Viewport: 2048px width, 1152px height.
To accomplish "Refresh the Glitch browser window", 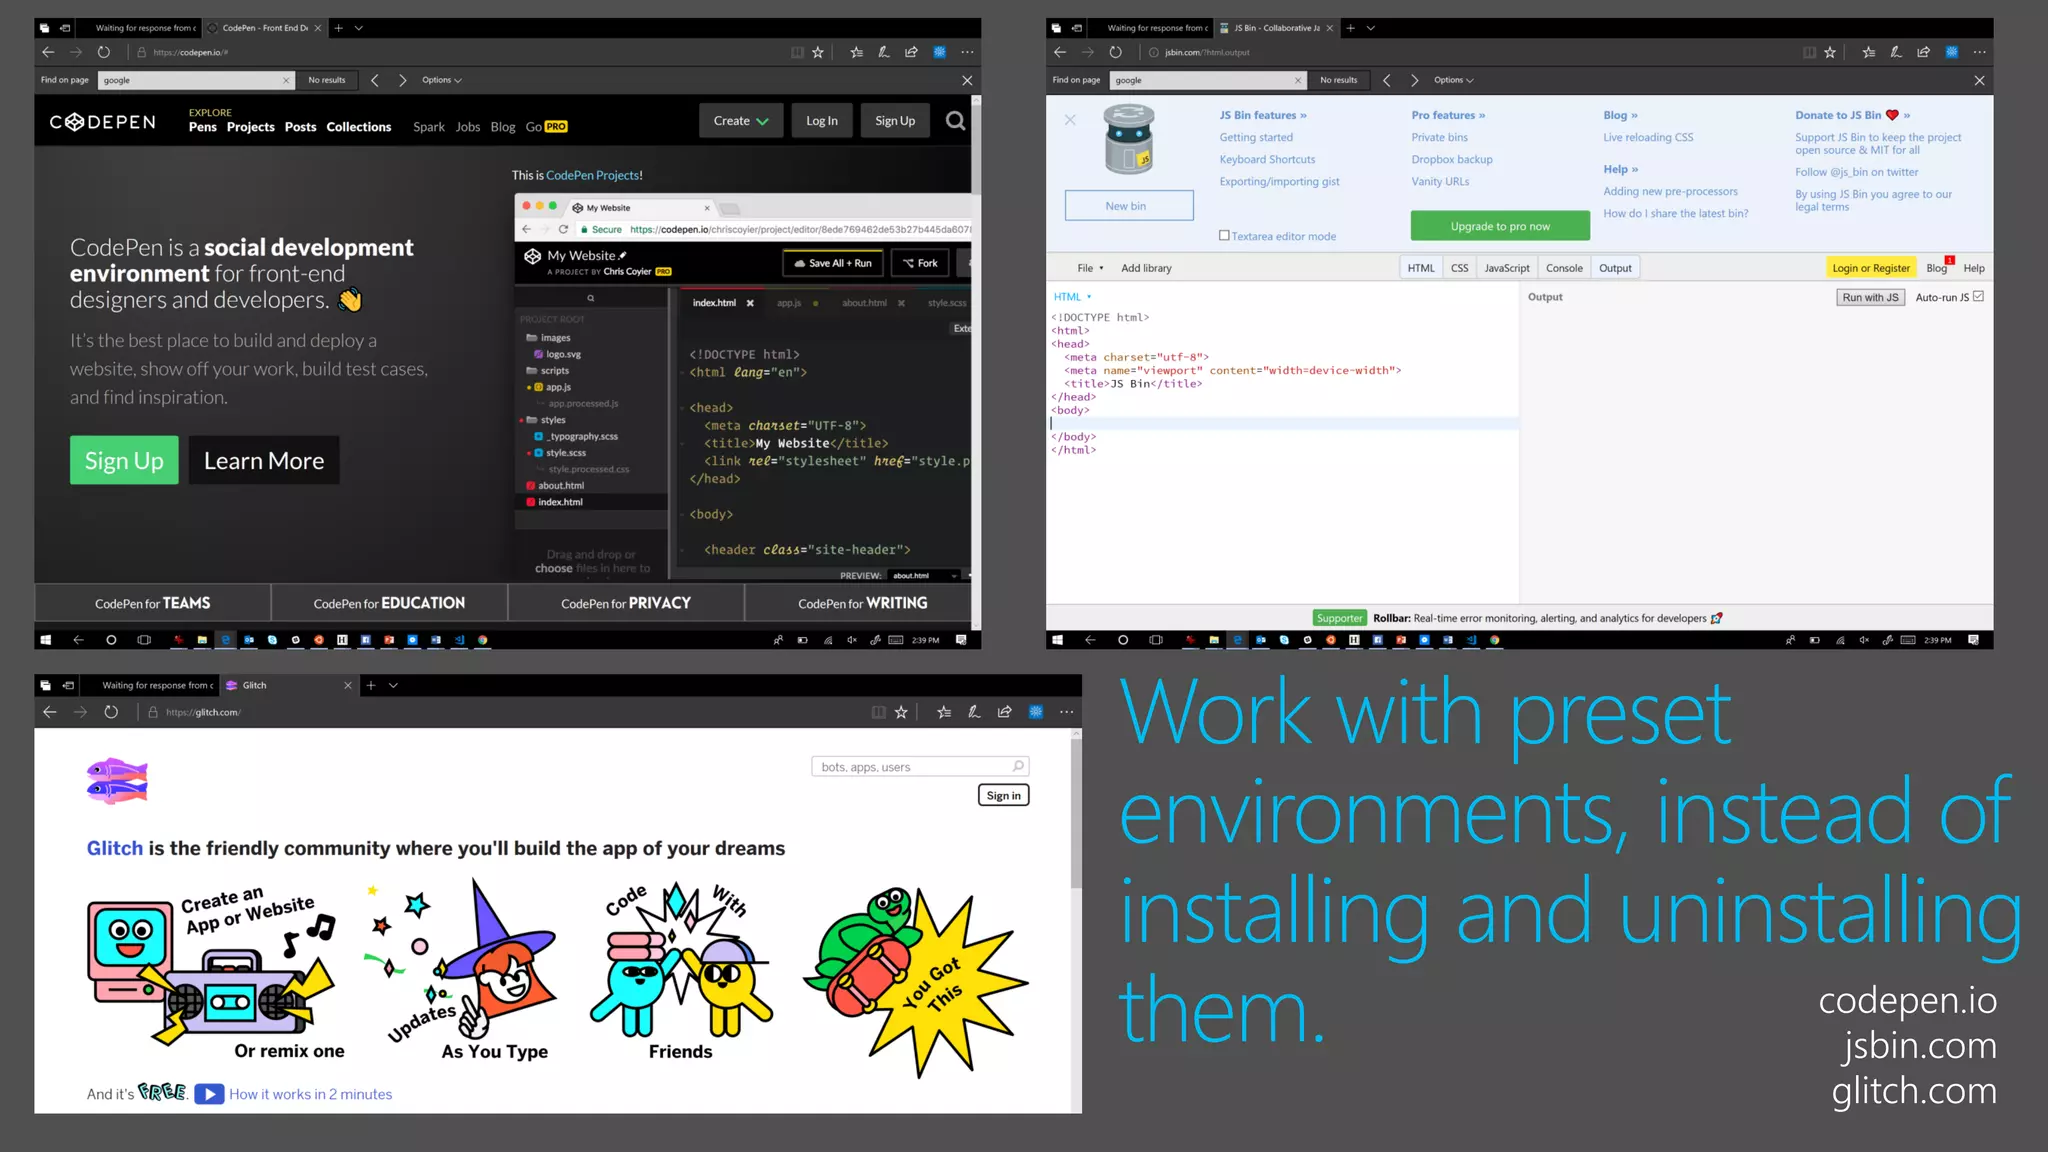I will click(111, 712).
